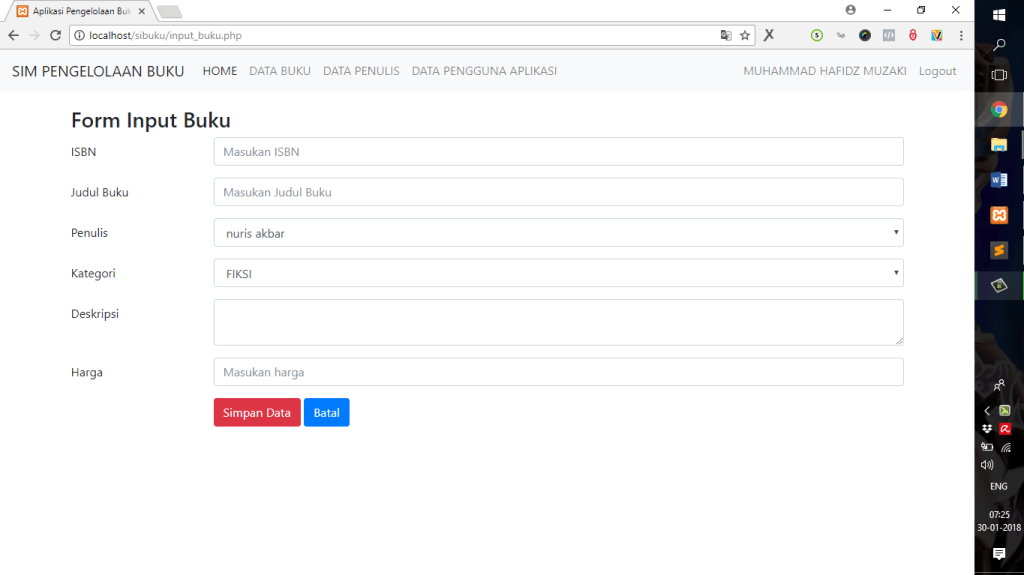Click the Logout link

point(937,71)
